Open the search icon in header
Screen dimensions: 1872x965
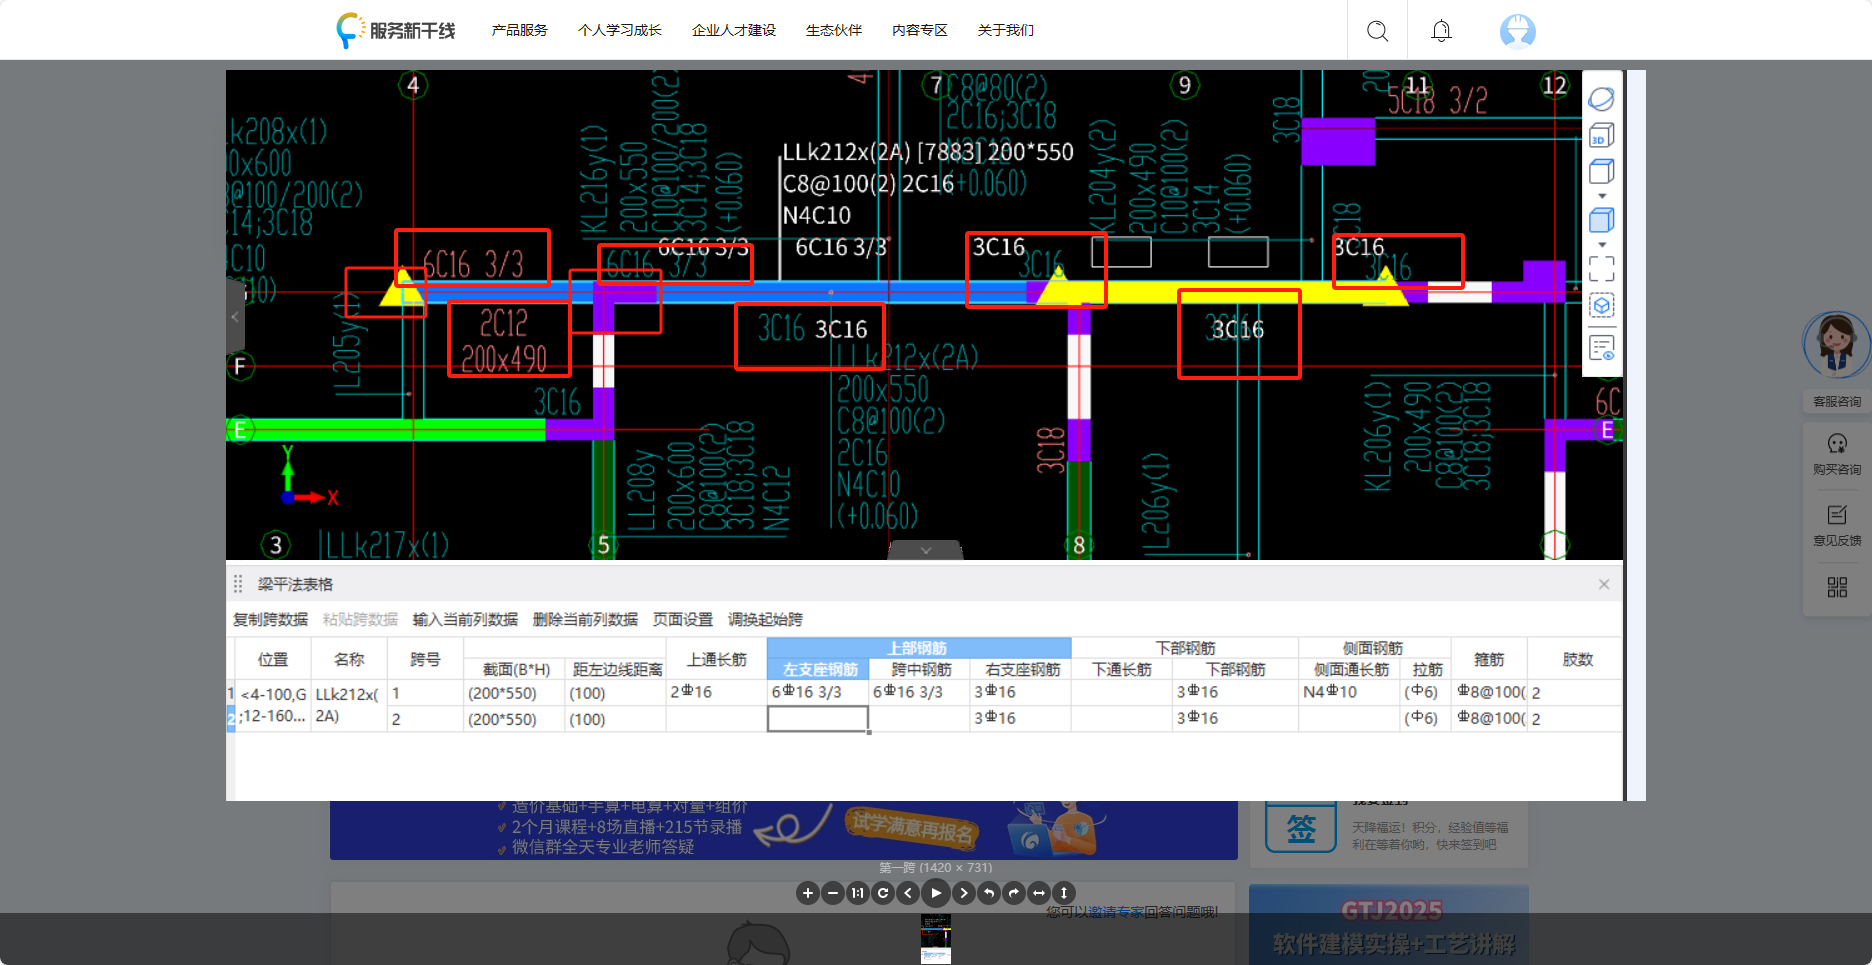pyautogui.click(x=1377, y=31)
